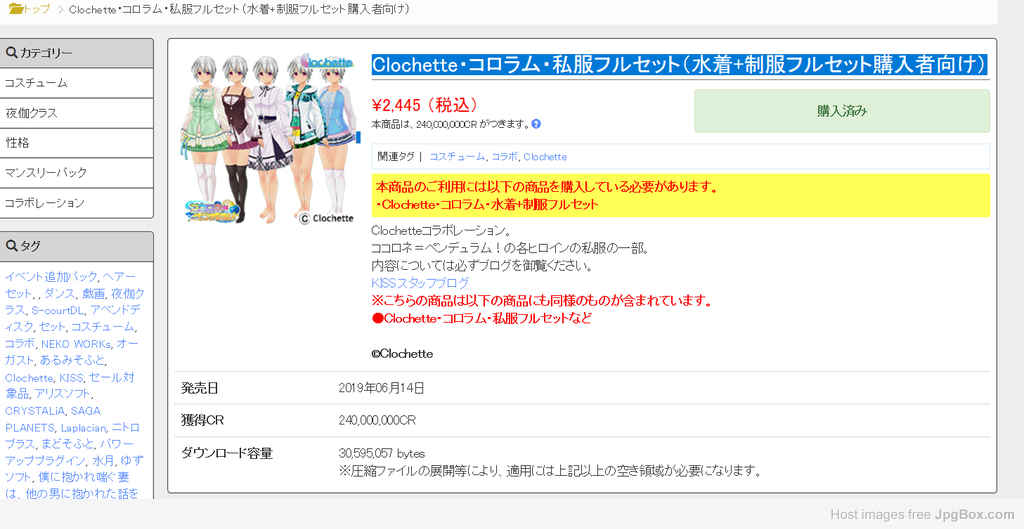The height and width of the screenshot is (529, 1024).
Task: Select the アリスソフト tag
Action: [63, 394]
